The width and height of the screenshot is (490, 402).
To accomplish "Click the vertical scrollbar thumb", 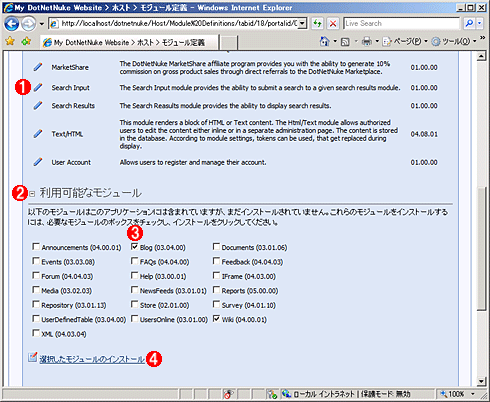I will [x=481, y=249].
